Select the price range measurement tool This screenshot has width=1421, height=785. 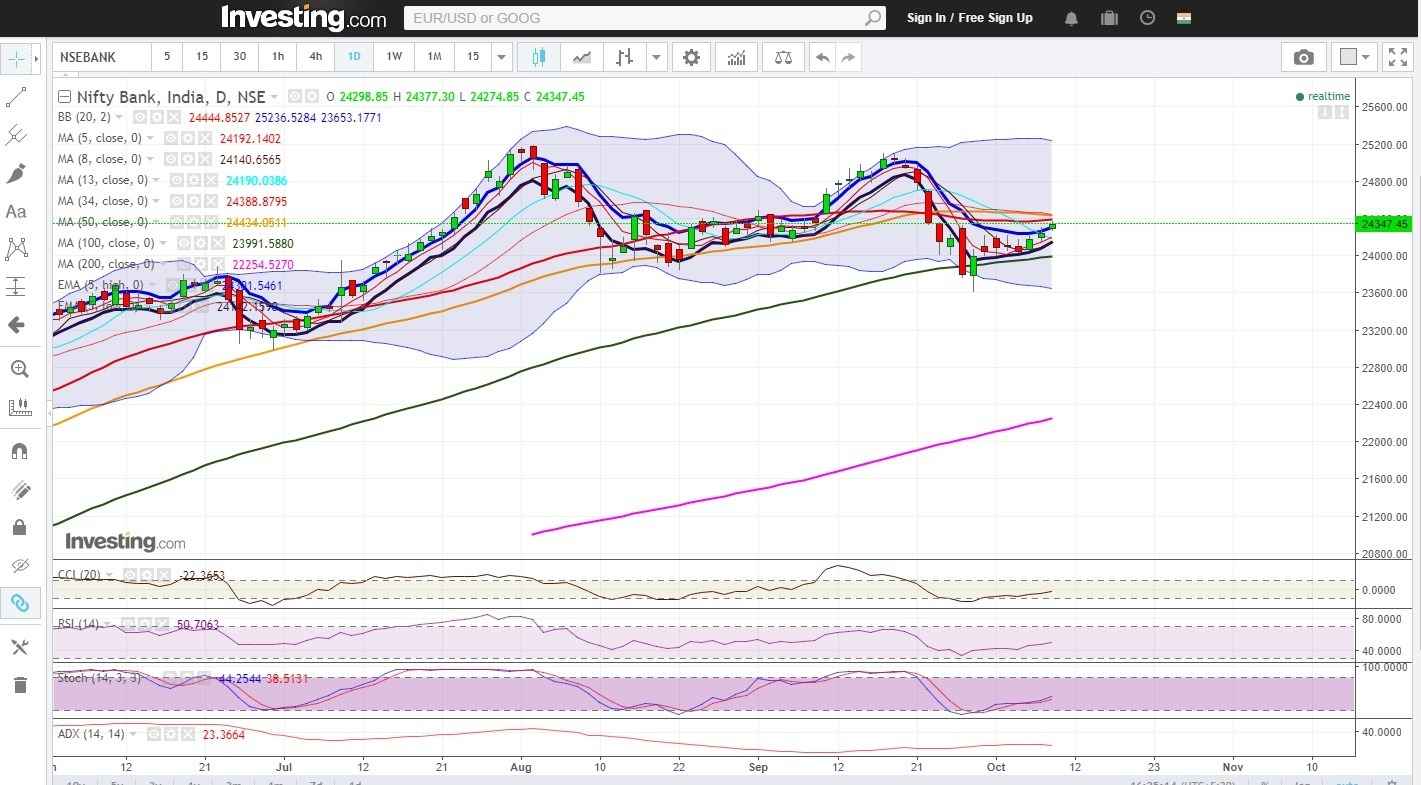tap(16, 286)
